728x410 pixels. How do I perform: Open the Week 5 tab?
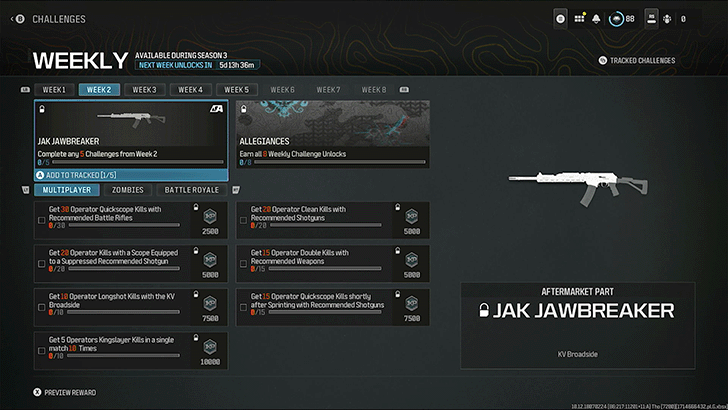tap(237, 90)
